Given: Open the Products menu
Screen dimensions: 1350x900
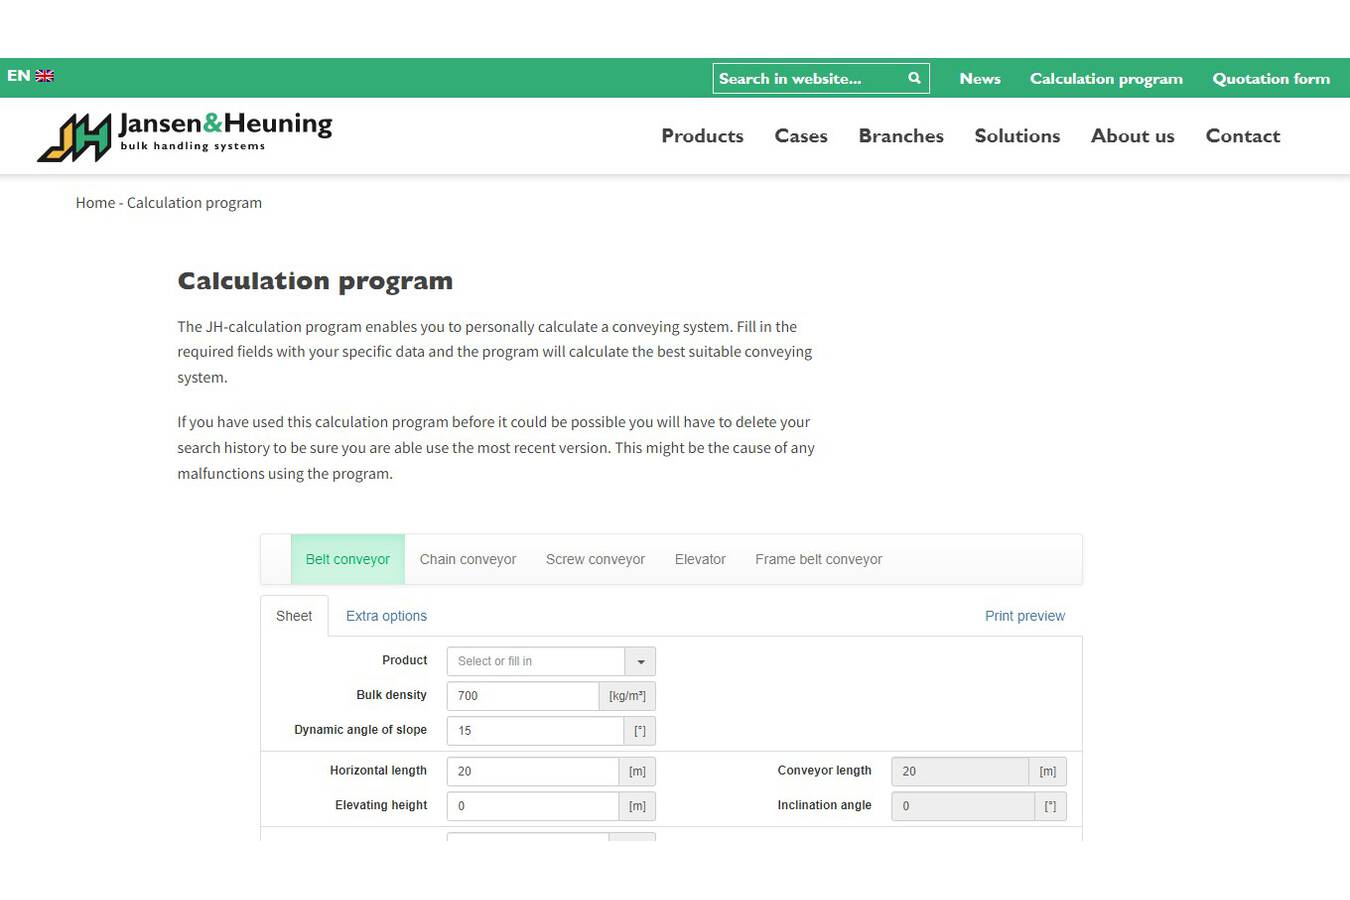Looking at the screenshot, I should coord(702,136).
